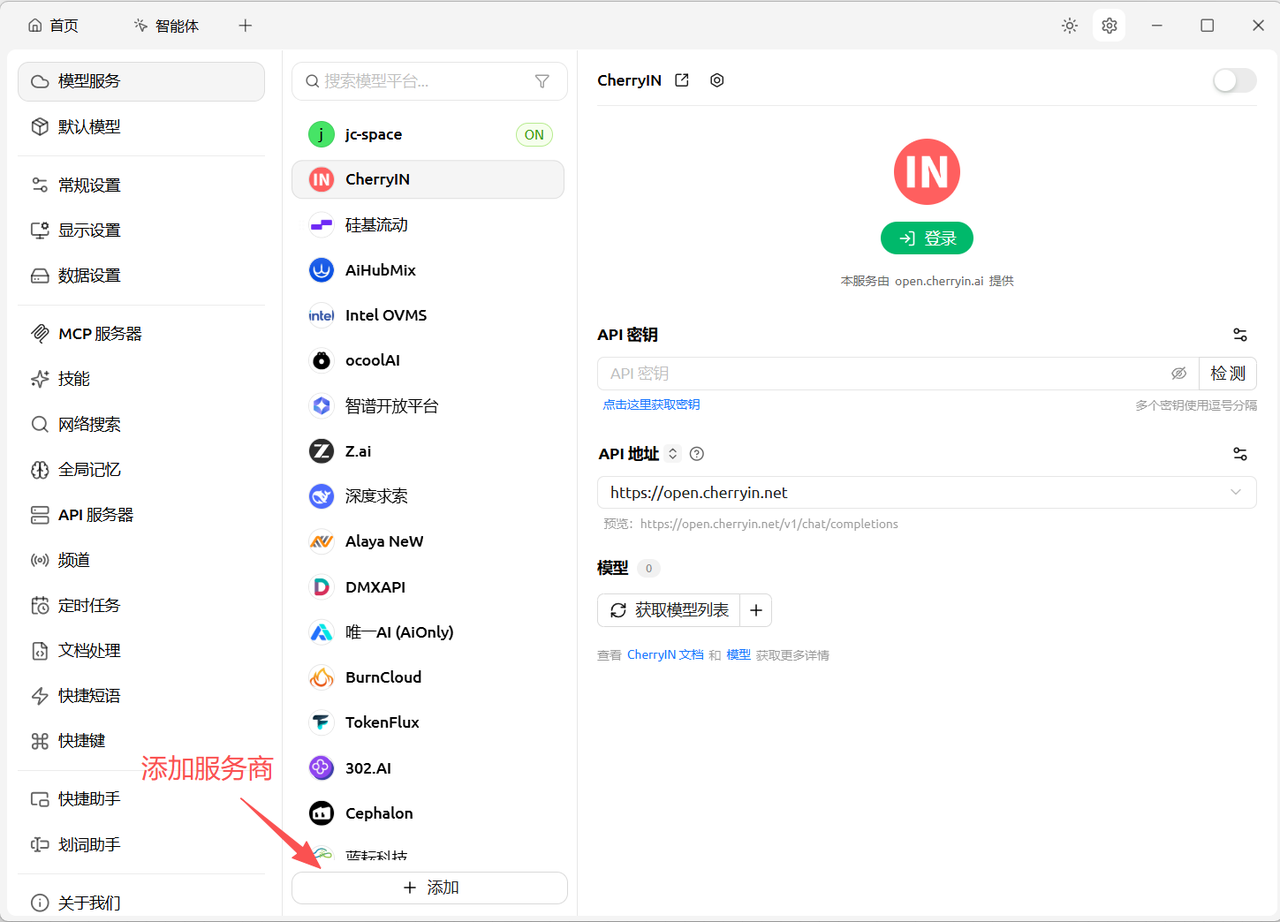
Task: Open 技能 settings section
Action: click(x=141, y=379)
